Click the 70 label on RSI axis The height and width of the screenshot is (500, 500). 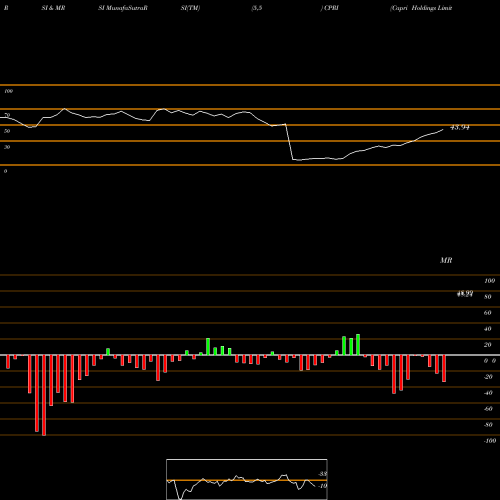pos(7,115)
